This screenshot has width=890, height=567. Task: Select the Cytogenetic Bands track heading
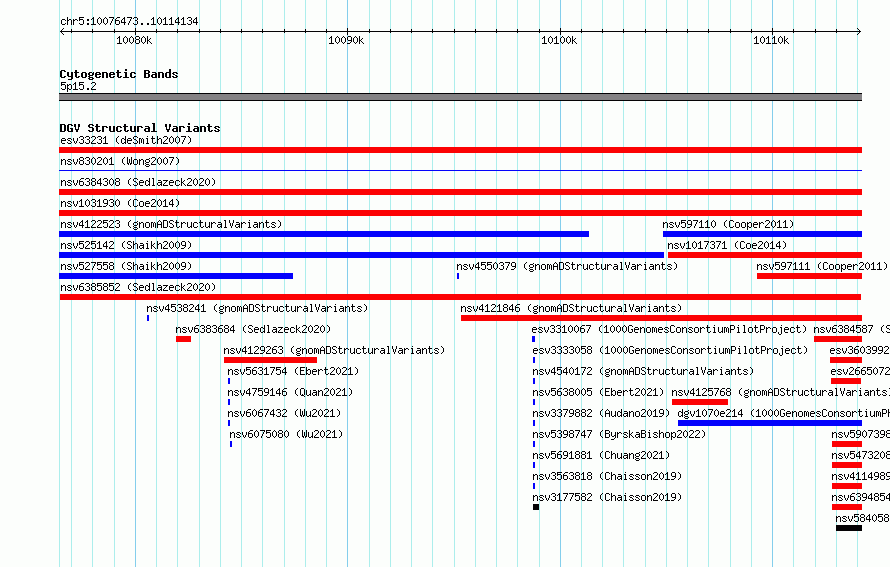point(119,74)
